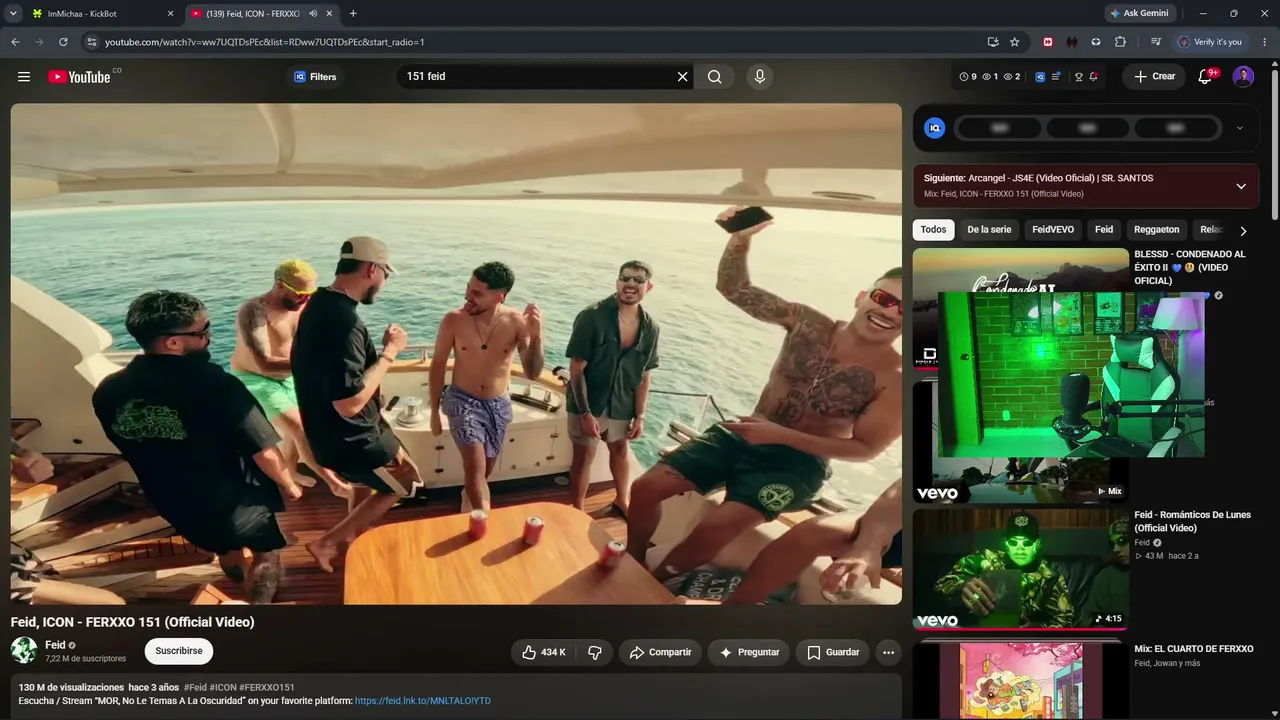
Task: Open YouTube notifications bell
Action: (1205, 77)
